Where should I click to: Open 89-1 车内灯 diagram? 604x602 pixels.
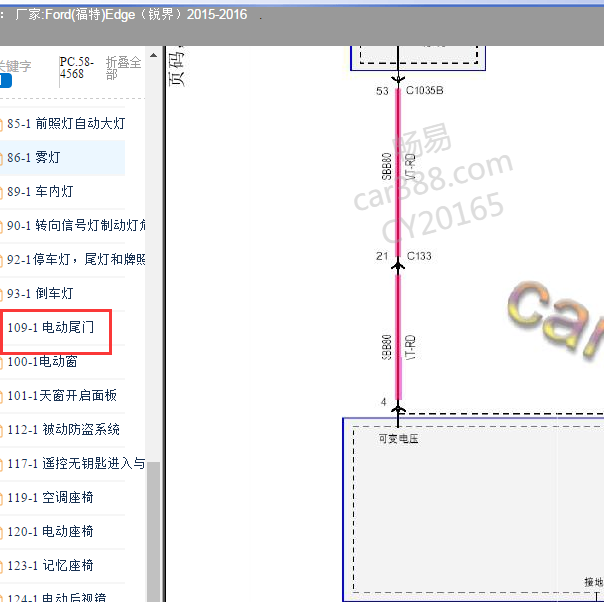tap(40, 191)
